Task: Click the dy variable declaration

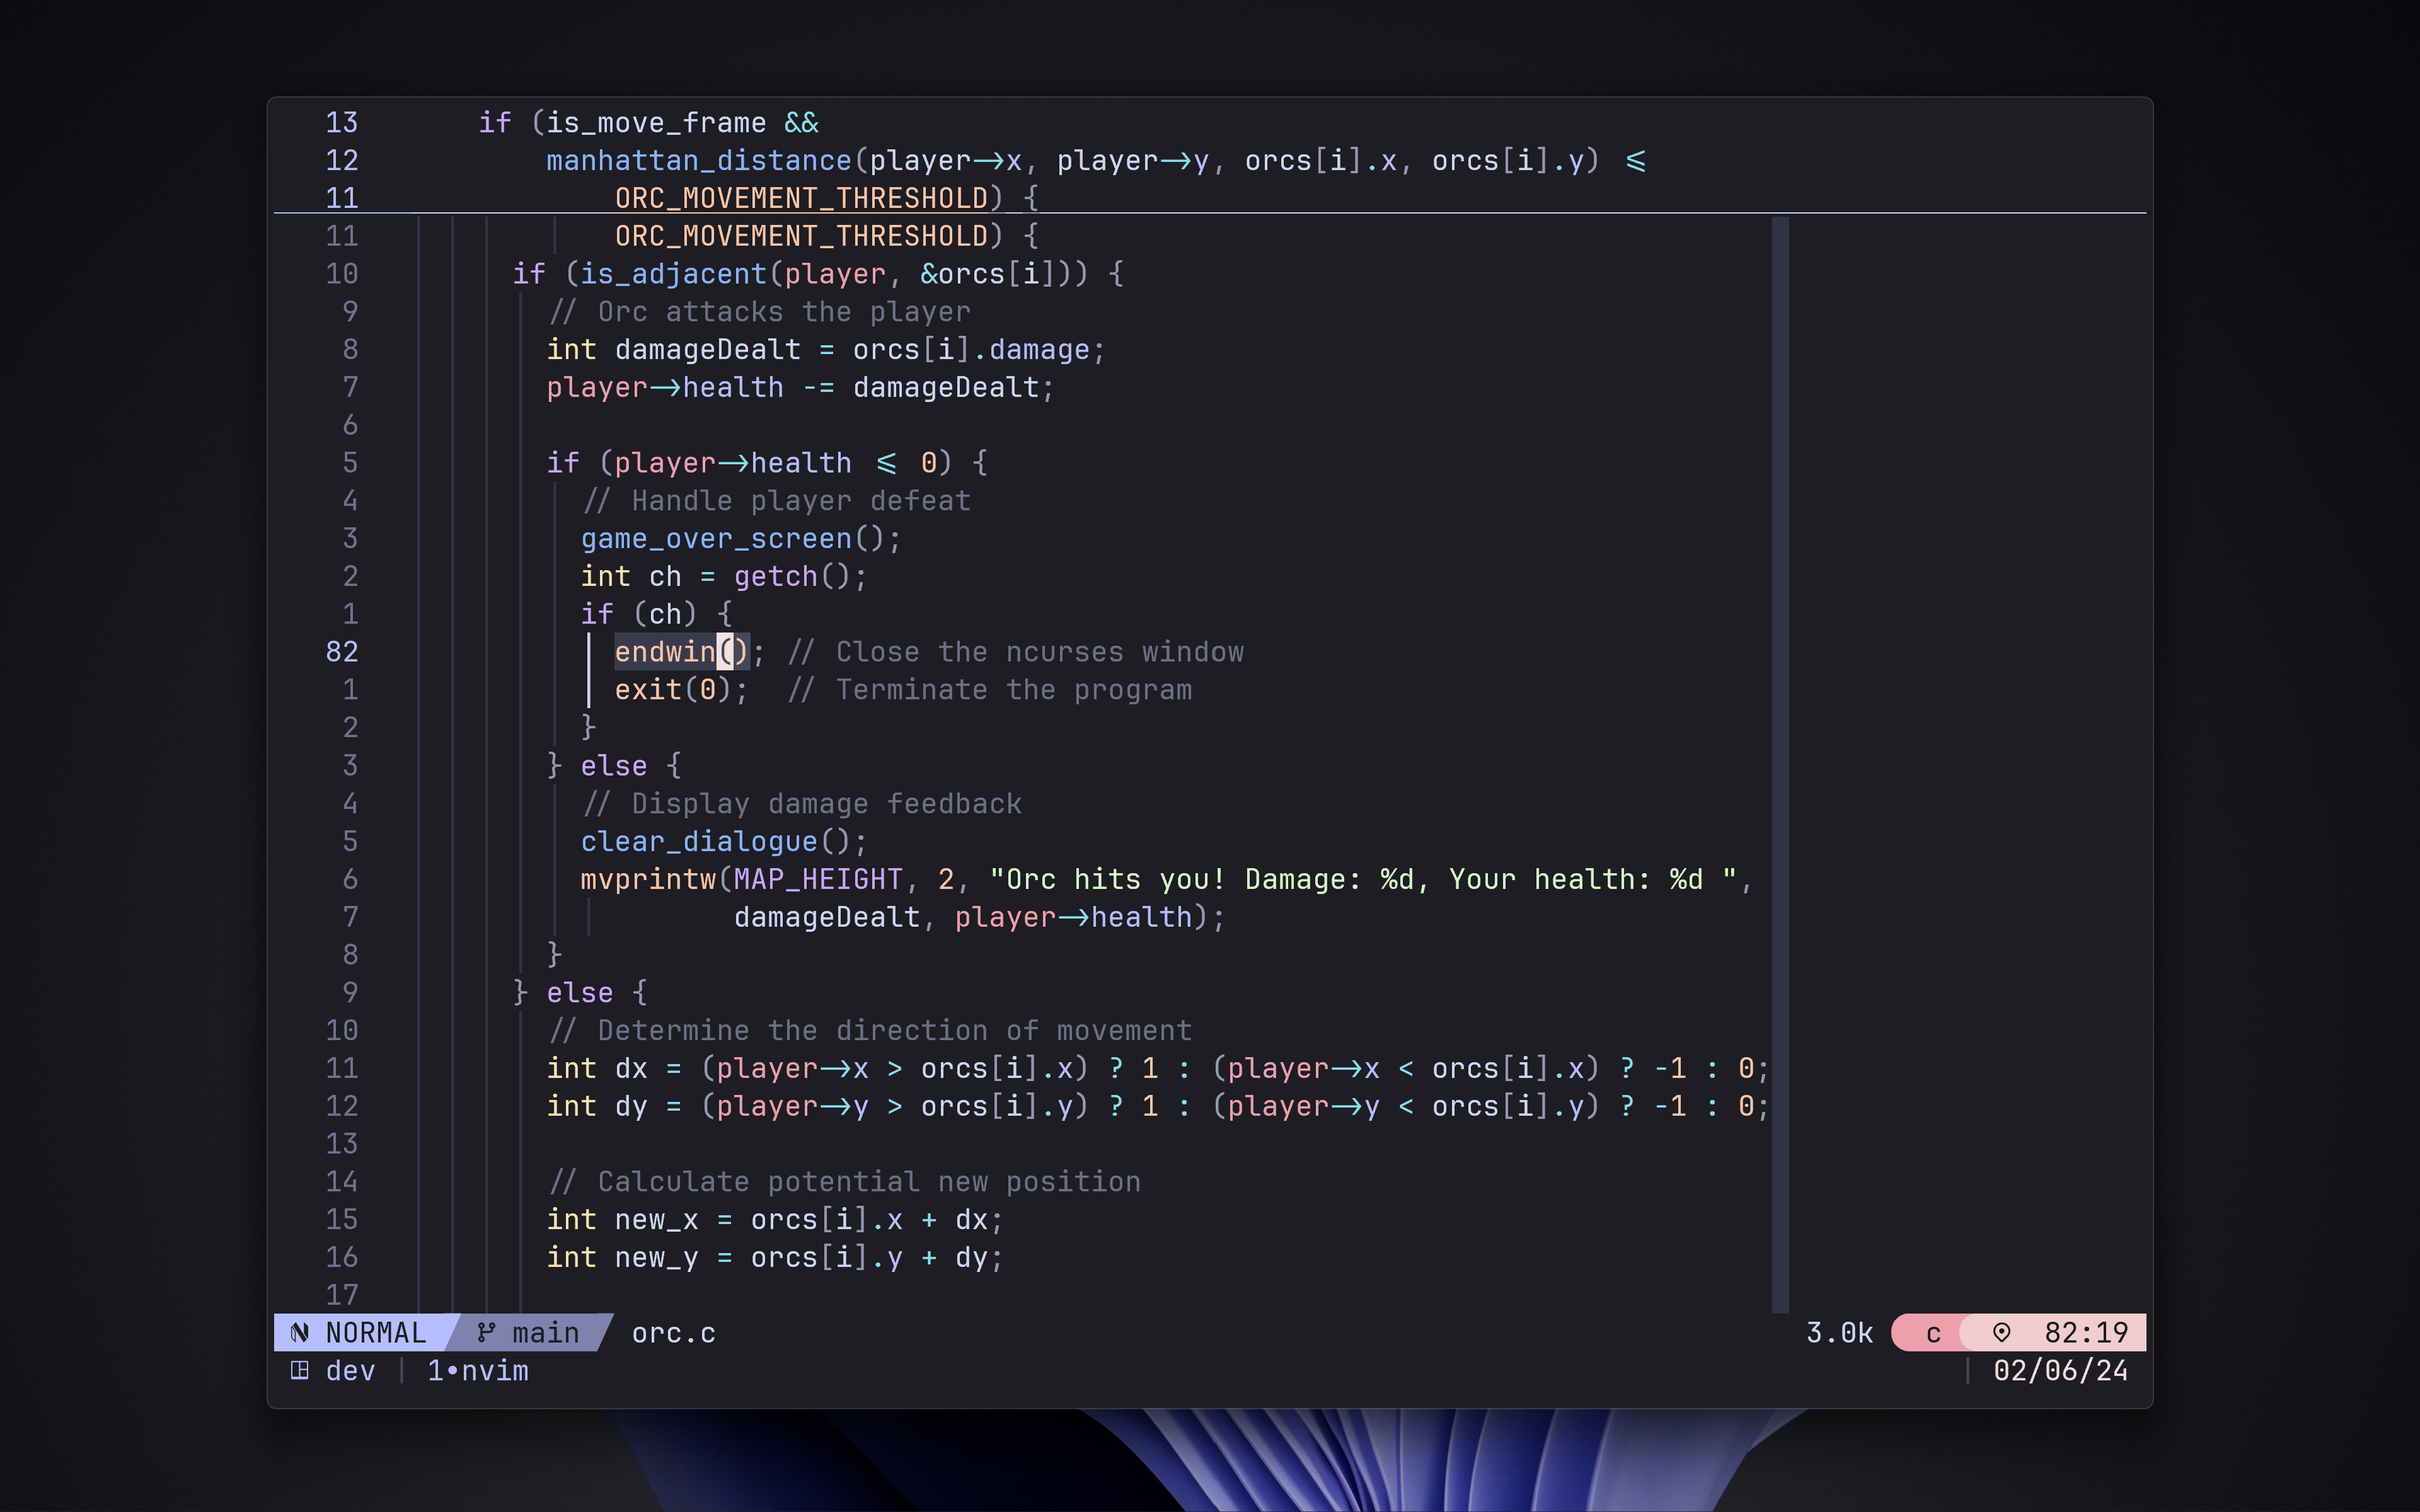Action: (1158, 1107)
